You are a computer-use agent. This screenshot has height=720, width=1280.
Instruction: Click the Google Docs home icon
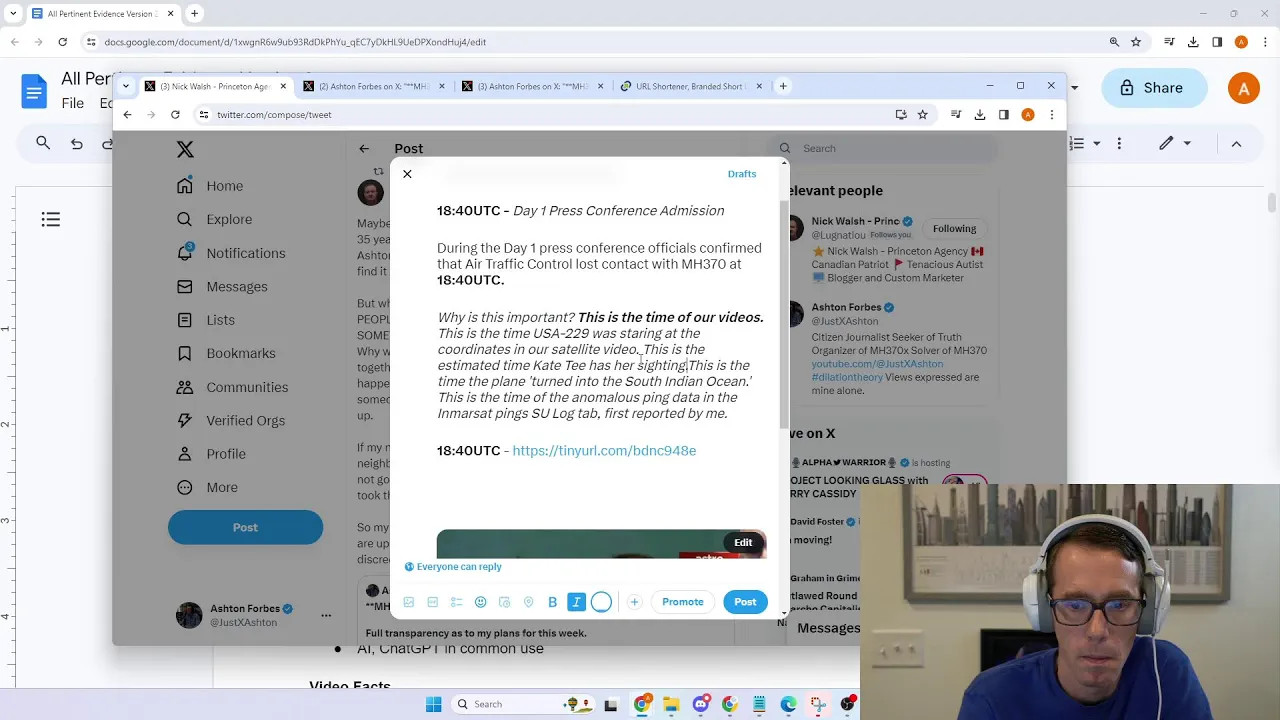[34, 91]
